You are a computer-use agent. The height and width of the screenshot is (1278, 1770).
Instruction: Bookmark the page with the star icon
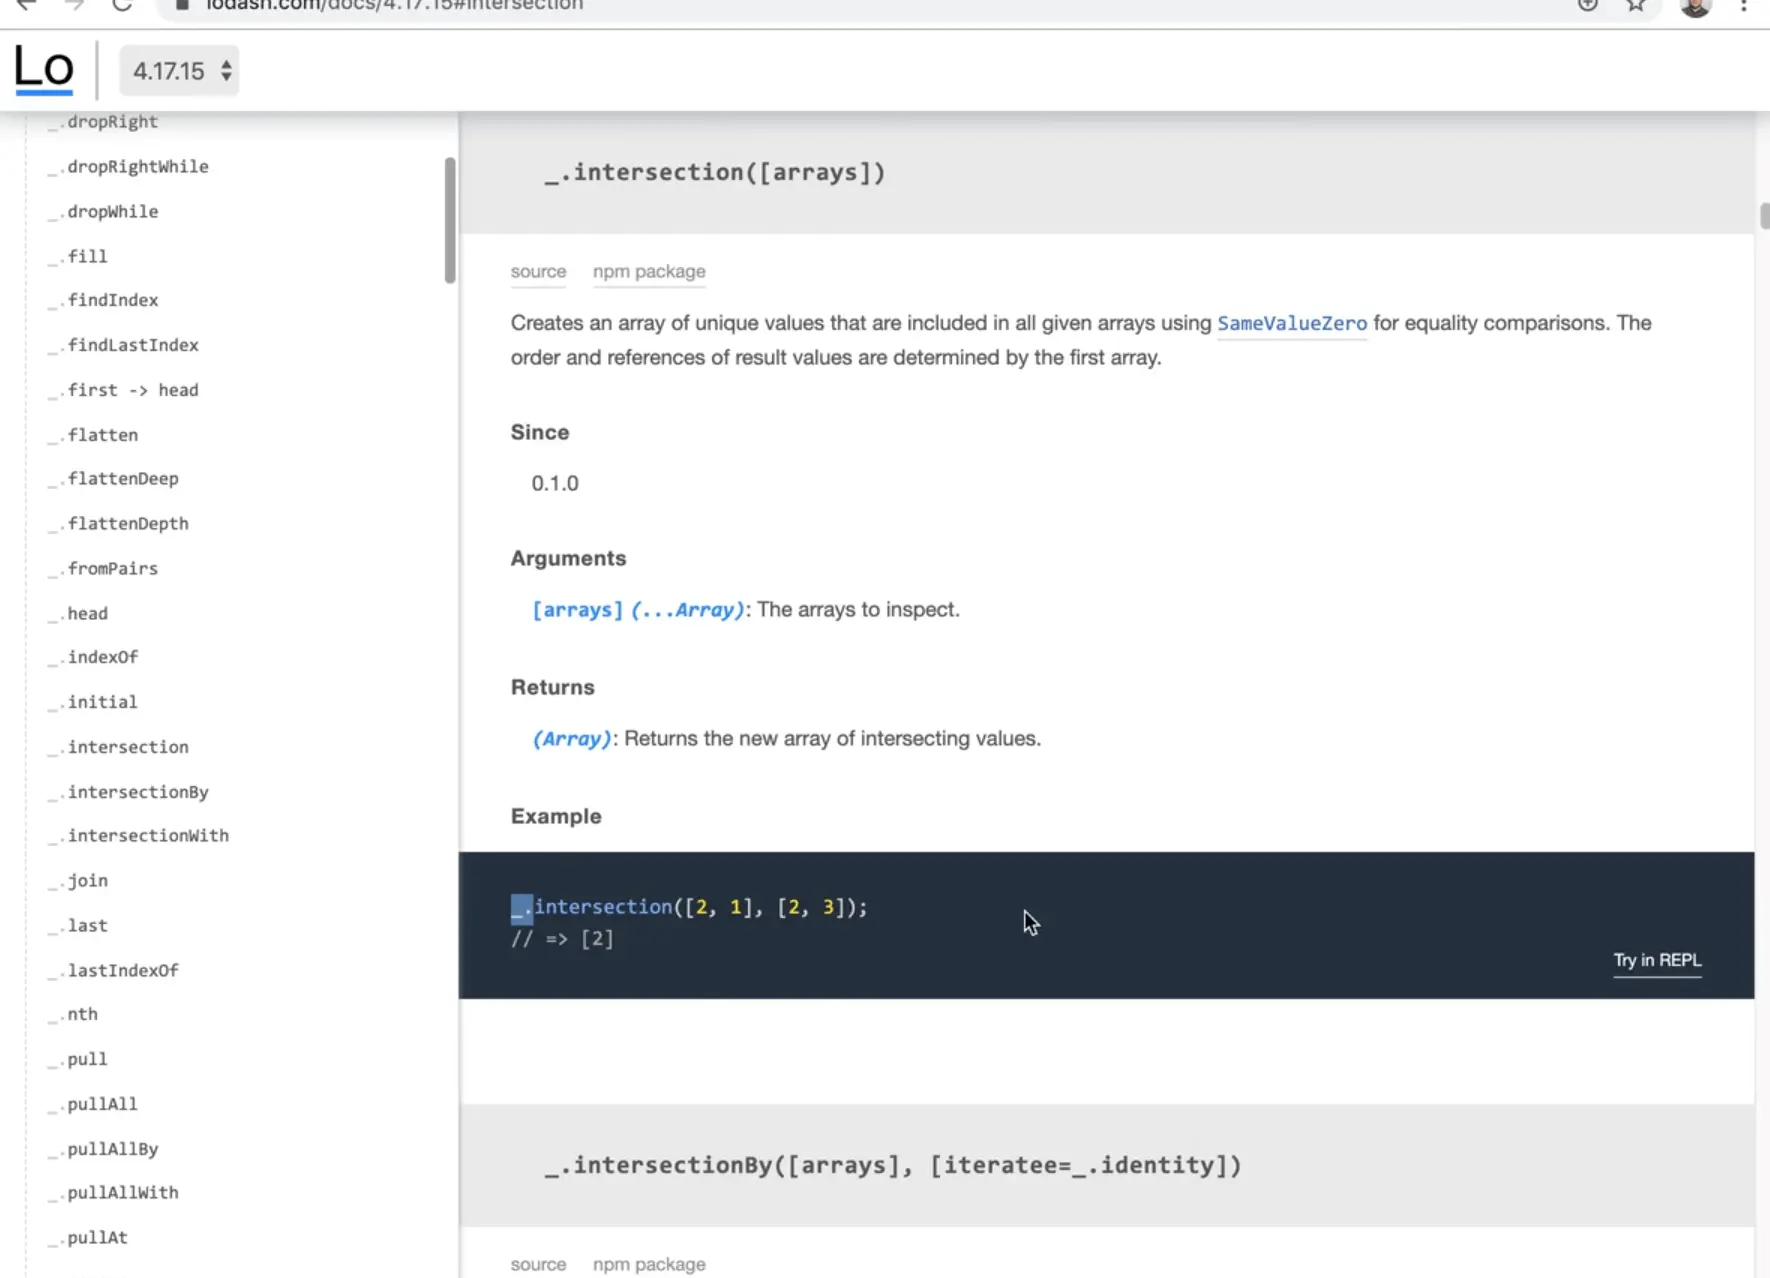tap(1634, 5)
